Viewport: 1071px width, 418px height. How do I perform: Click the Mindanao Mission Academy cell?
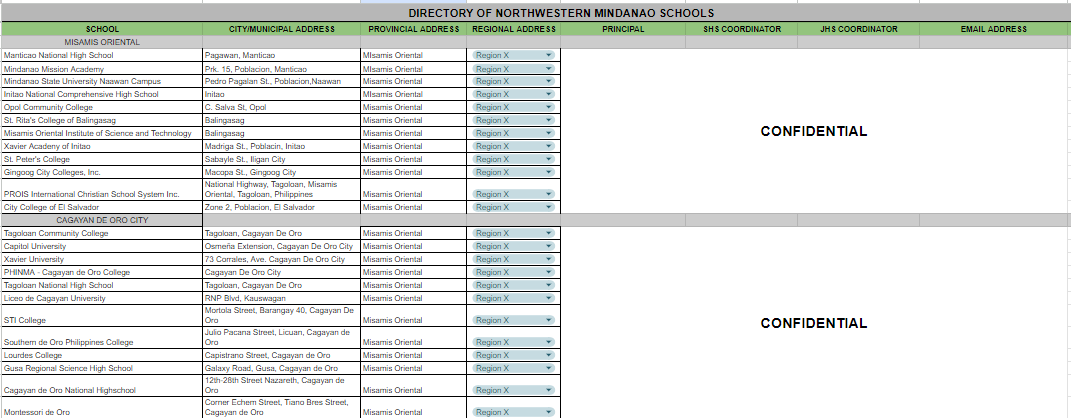coord(102,69)
